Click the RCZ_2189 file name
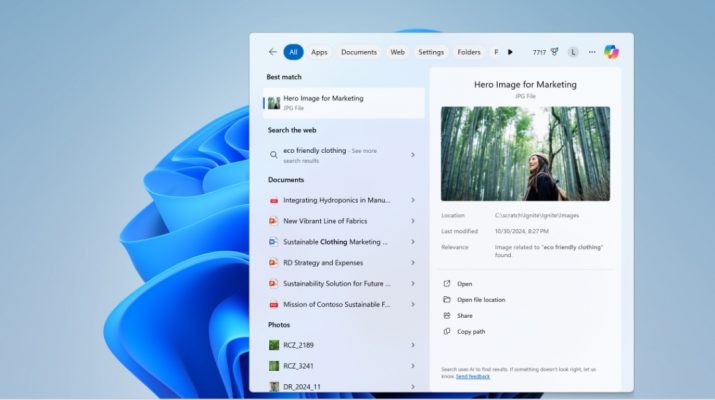 click(298, 345)
